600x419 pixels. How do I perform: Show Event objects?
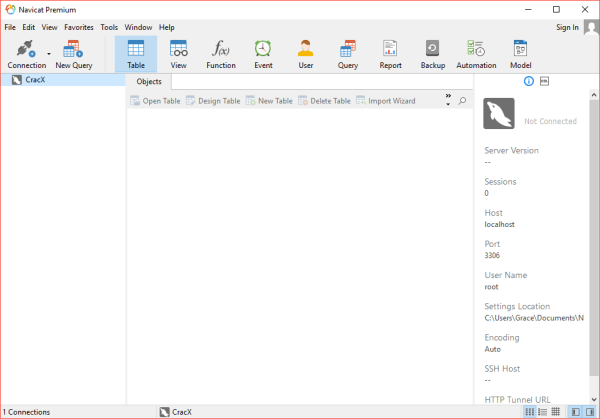(x=263, y=54)
